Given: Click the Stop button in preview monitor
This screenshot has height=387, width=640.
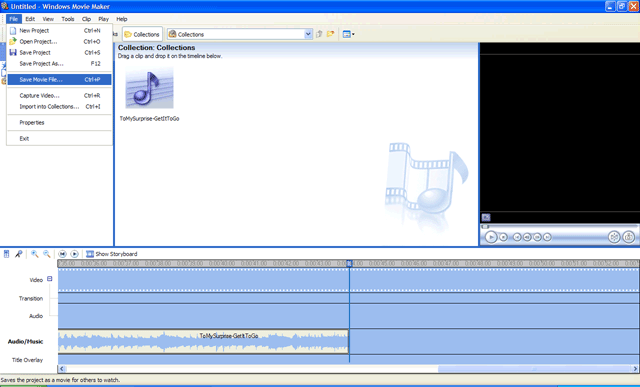Looking at the screenshot, I should [504, 237].
